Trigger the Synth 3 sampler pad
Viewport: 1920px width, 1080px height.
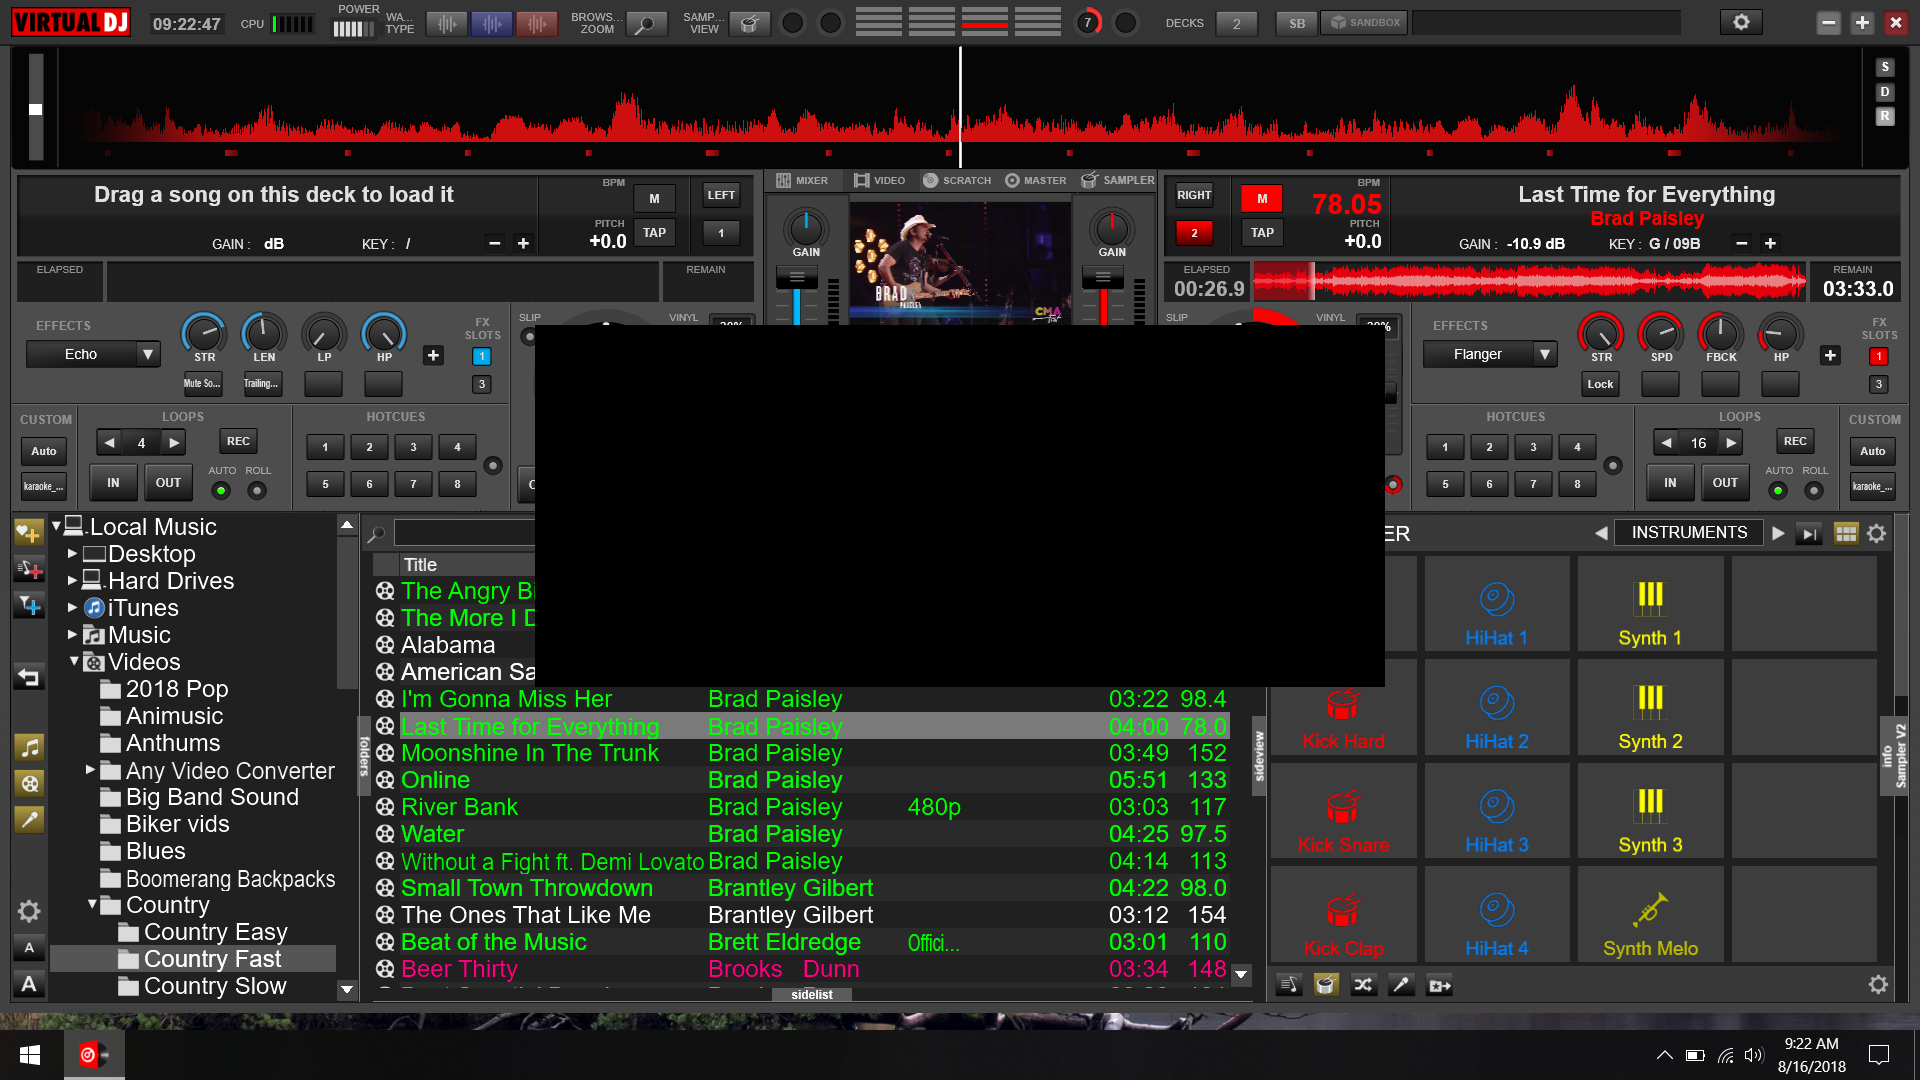point(1650,810)
